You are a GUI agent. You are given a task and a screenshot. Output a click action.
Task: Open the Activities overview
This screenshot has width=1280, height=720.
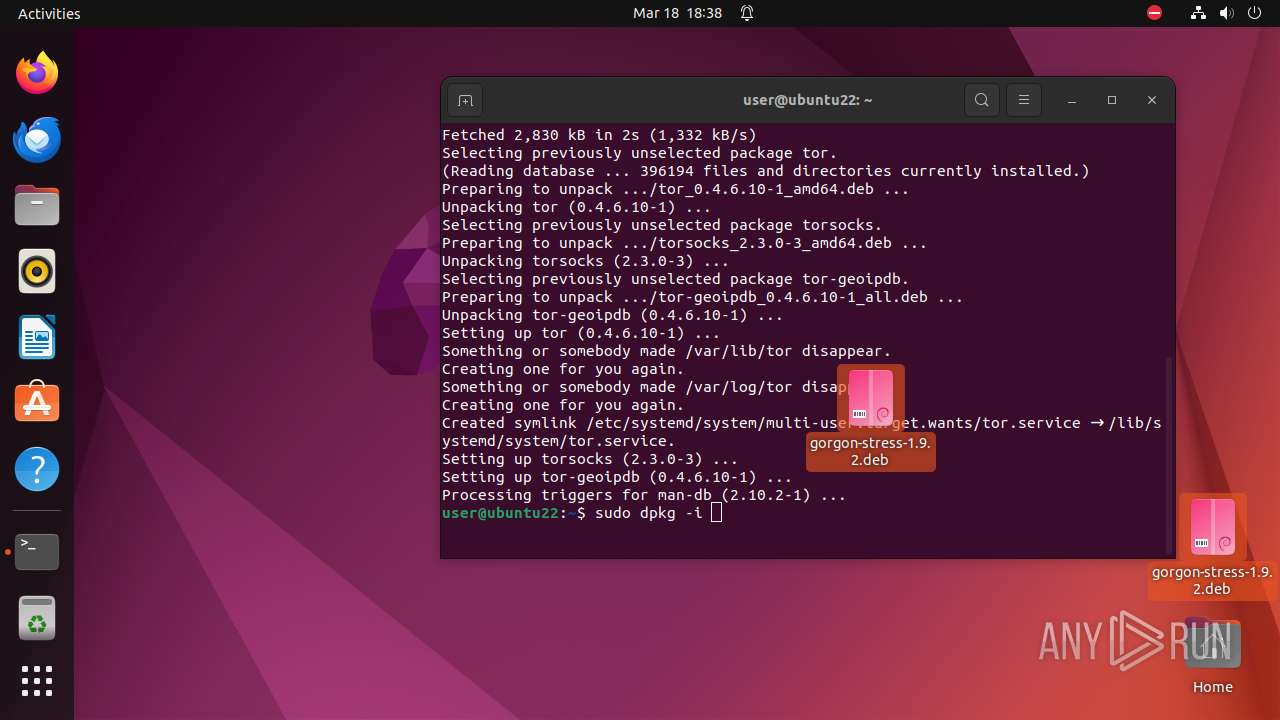49,13
